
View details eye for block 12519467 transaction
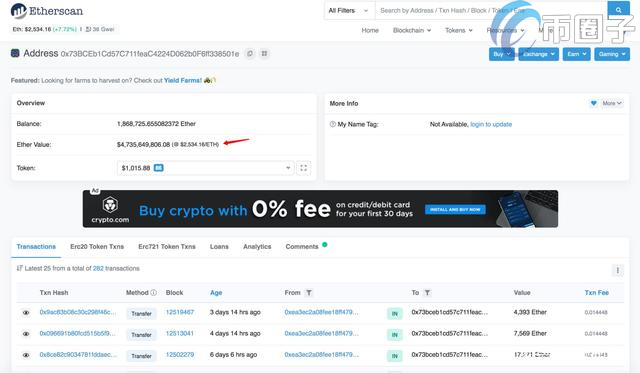coord(26,313)
